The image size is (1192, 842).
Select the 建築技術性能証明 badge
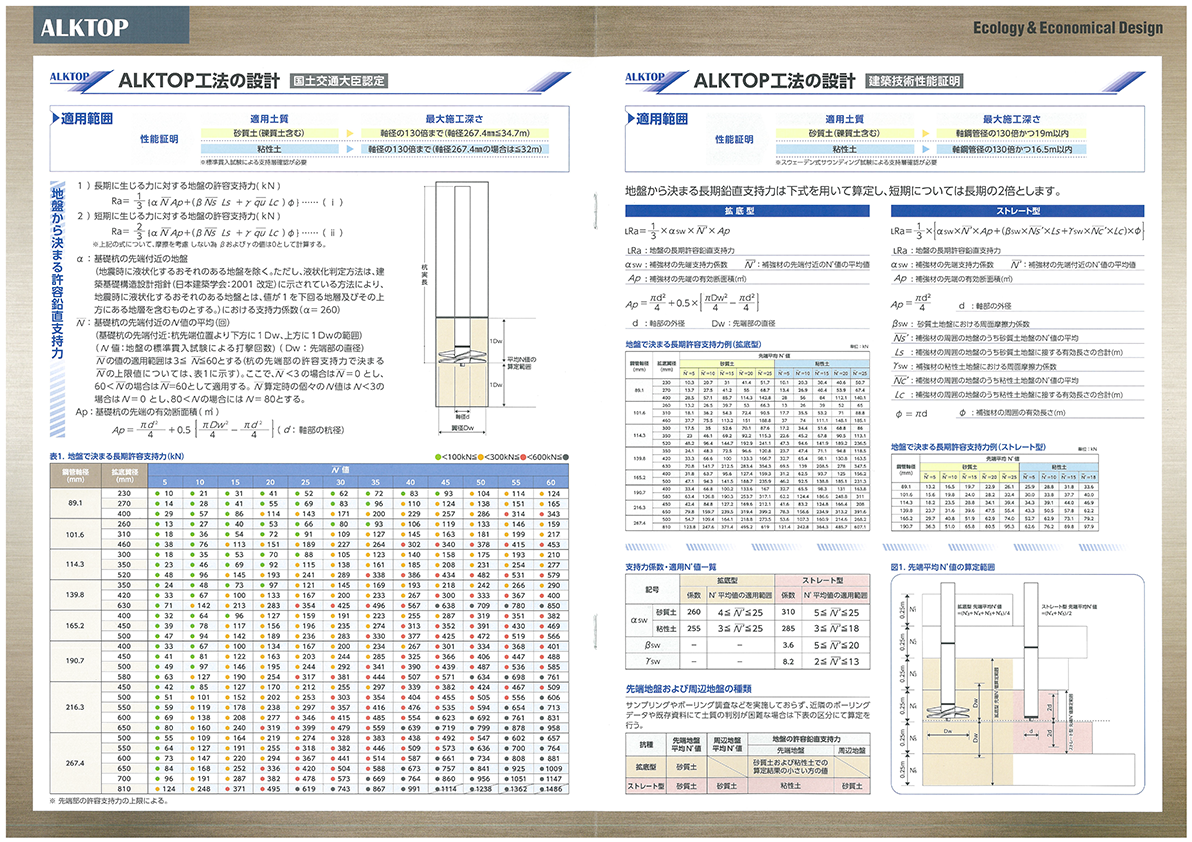[915, 81]
